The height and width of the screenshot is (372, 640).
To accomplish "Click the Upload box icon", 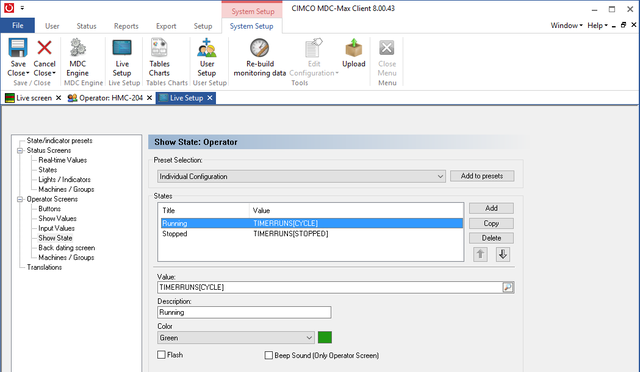I will [354, 48].
